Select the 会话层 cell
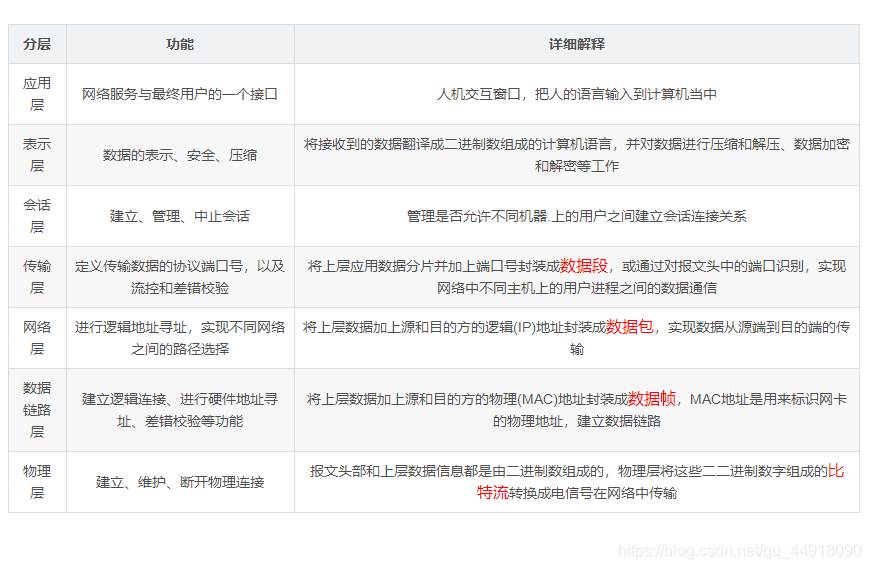871x569 pixels. [x=37, y=216]
